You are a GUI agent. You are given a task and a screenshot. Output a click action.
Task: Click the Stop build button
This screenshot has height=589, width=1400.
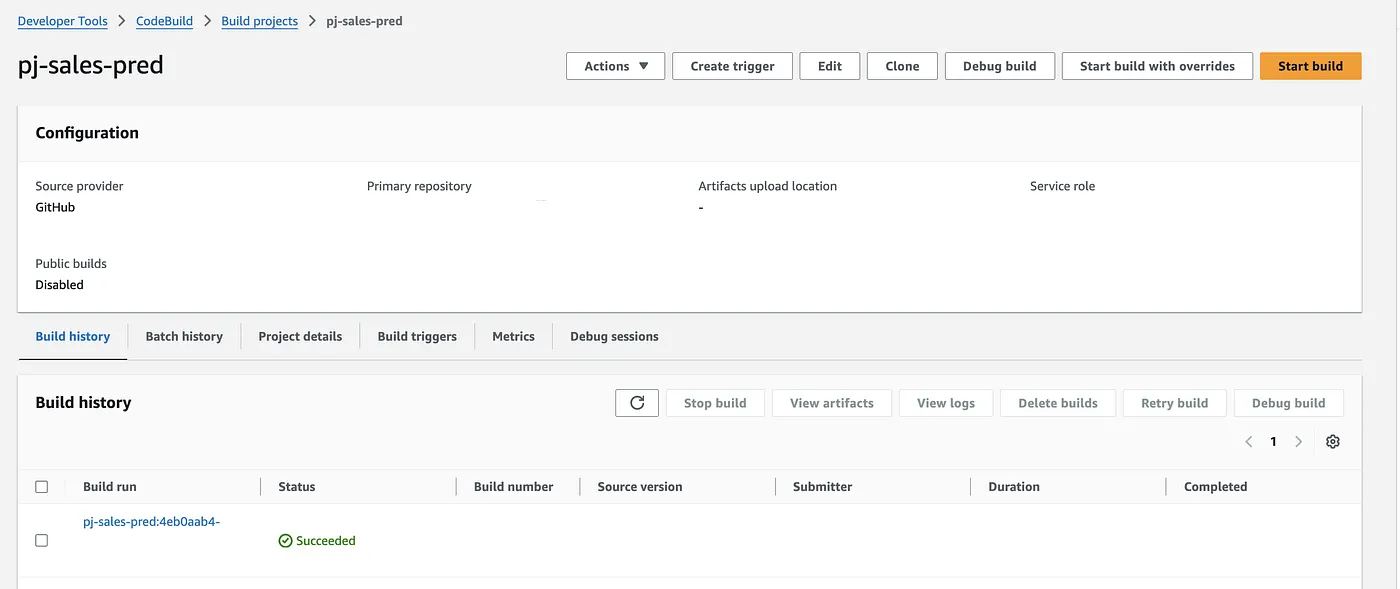[x=715, y=403]
